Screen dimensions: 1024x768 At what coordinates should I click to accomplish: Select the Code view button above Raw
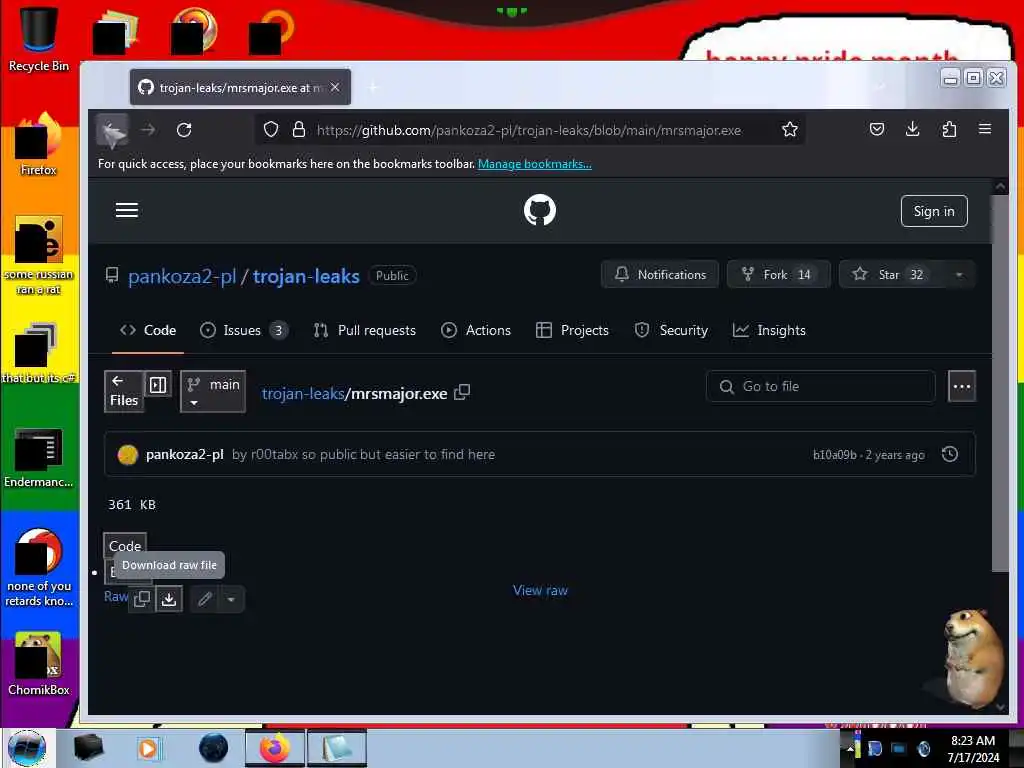(125, 545)
